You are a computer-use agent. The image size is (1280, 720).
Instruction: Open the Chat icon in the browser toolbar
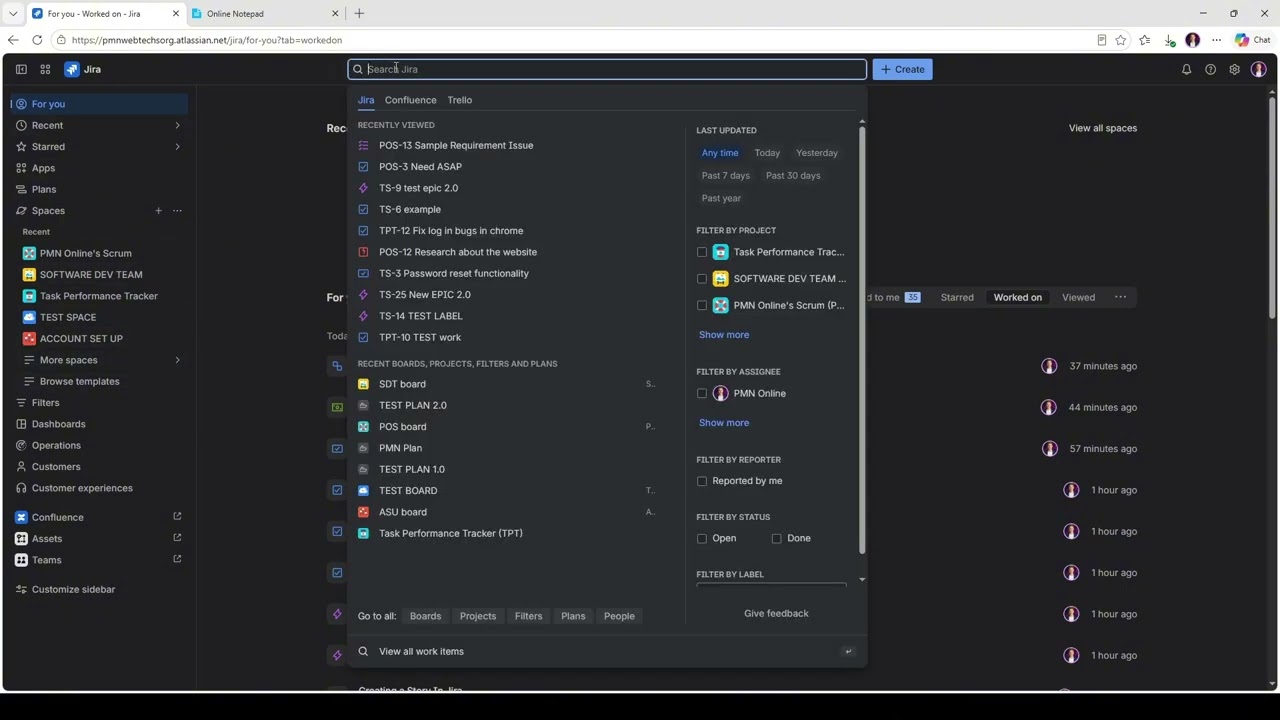click(1251, 40)
